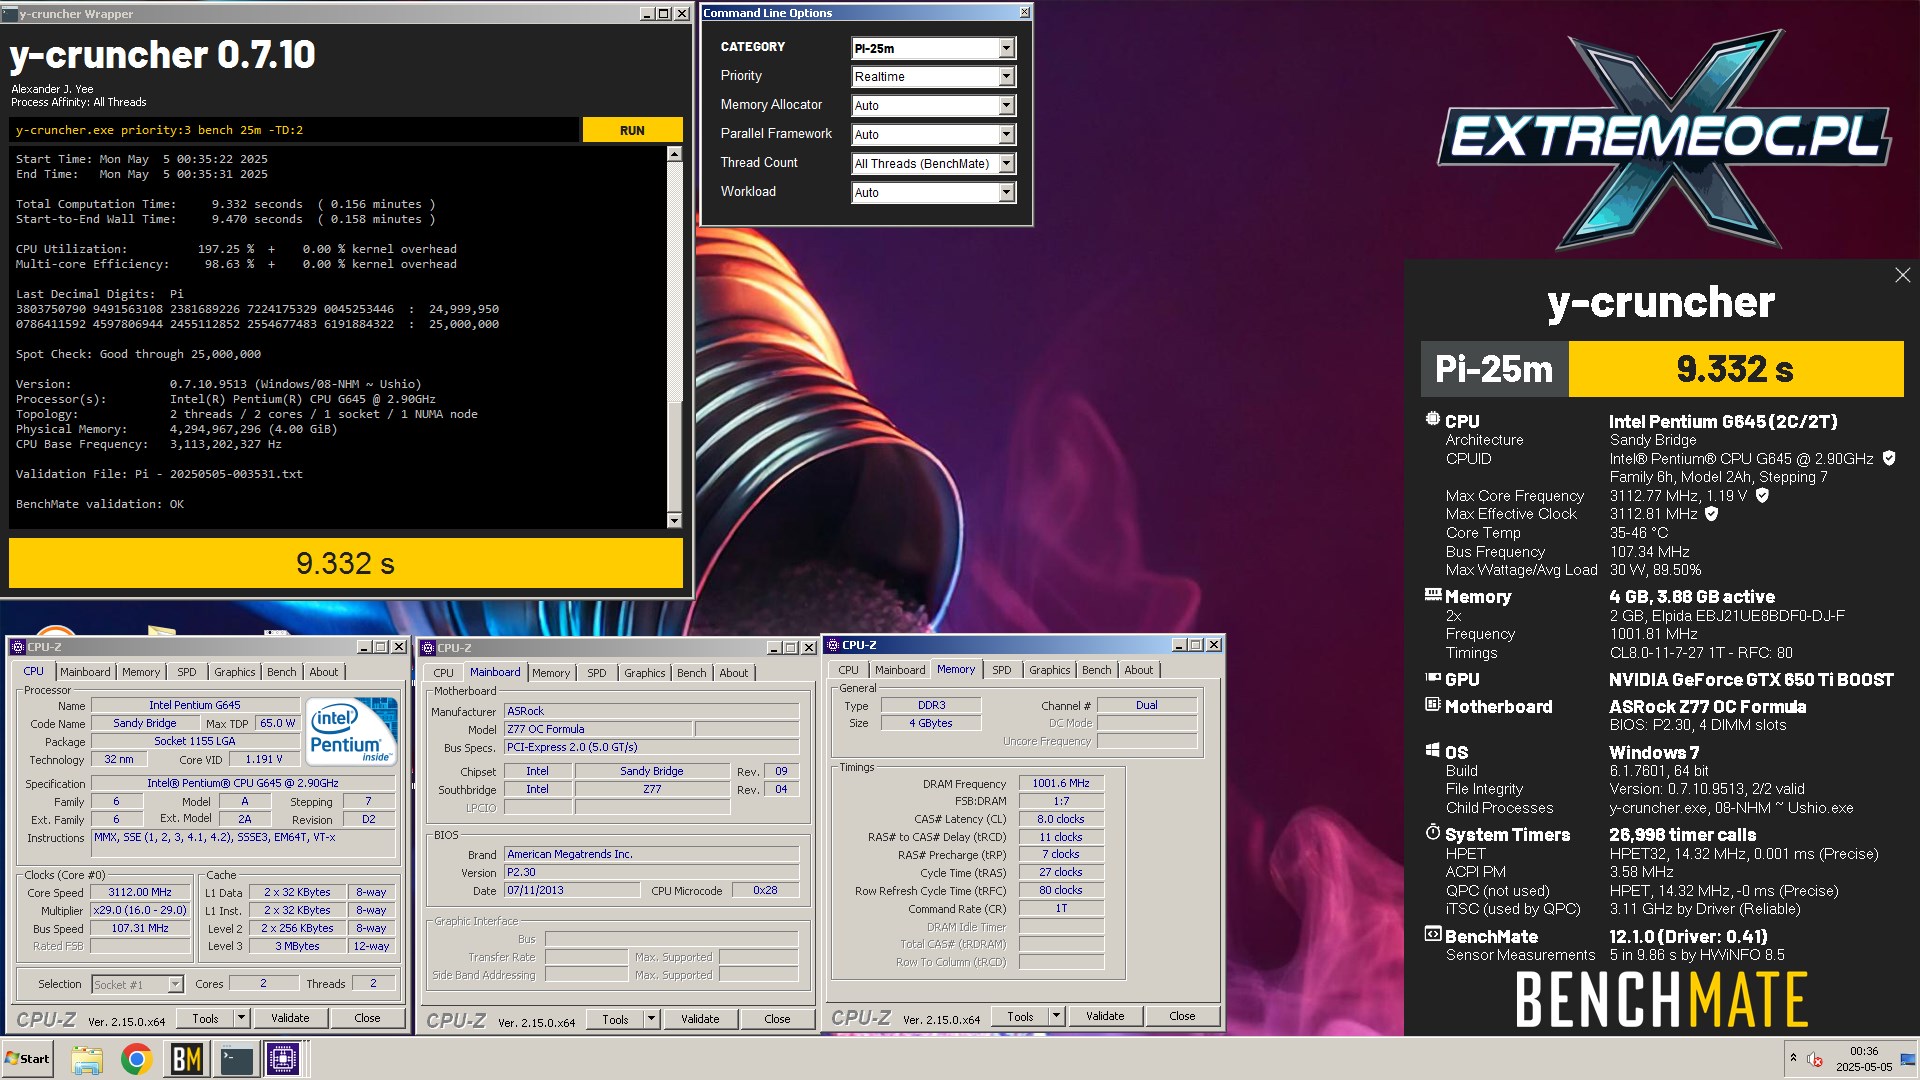This screenshot has width=1920, height=1080.
Task: Open the SPD tab in CPU-Z Mainboard window
Action: (x=597, y=673)
